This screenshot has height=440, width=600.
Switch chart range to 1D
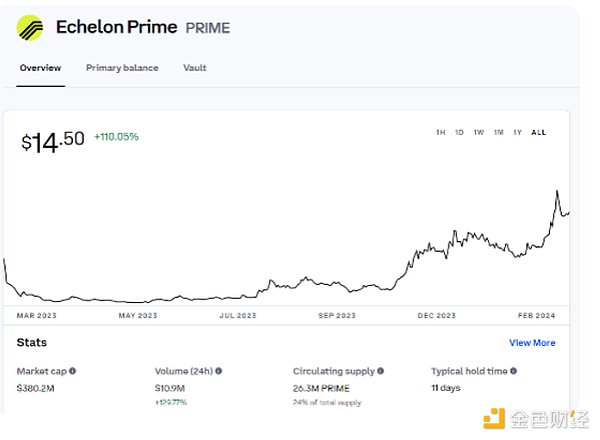tap(459, 132)
